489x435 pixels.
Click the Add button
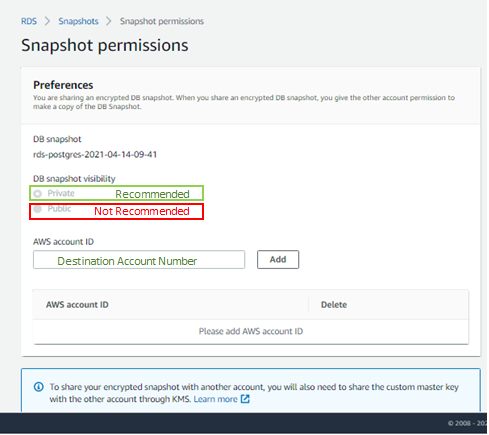point(278,260)
